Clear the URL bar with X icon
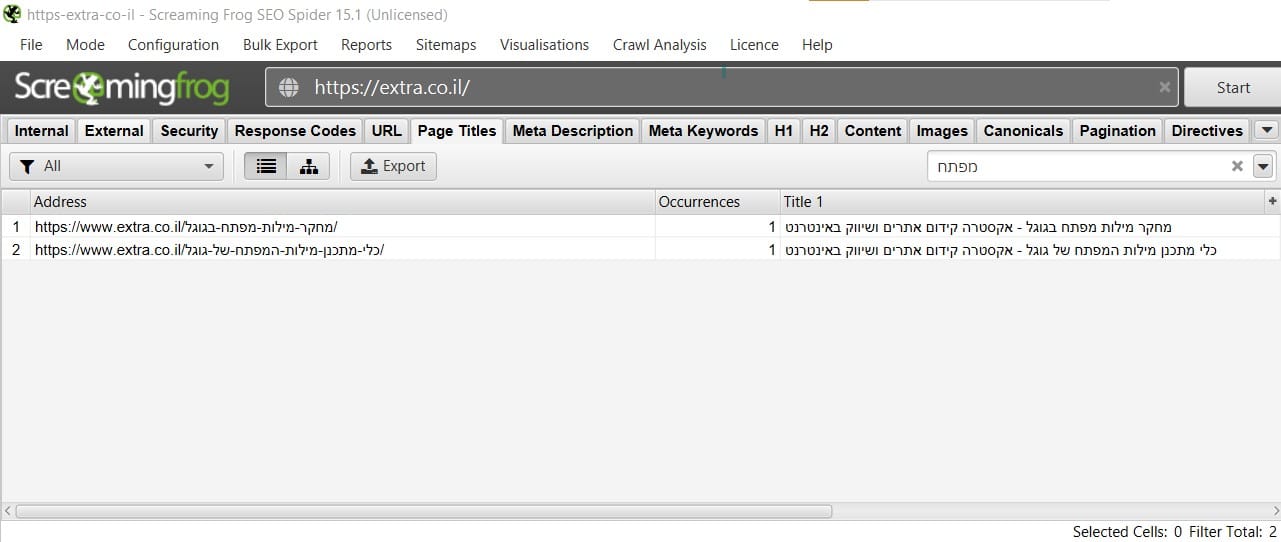This screenshot has height=542, width=1281. tap(1164, 87)
